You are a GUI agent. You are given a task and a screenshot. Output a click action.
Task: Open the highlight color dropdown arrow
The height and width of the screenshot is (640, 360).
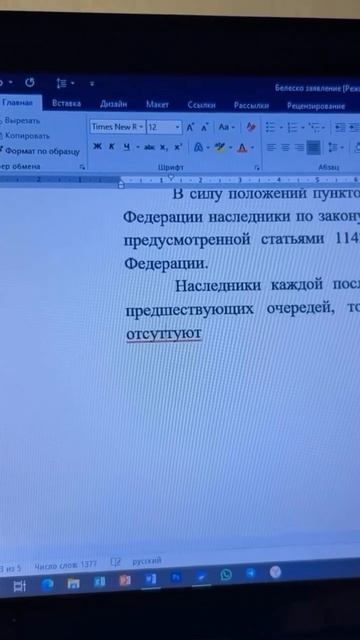(x=231, y=148)
